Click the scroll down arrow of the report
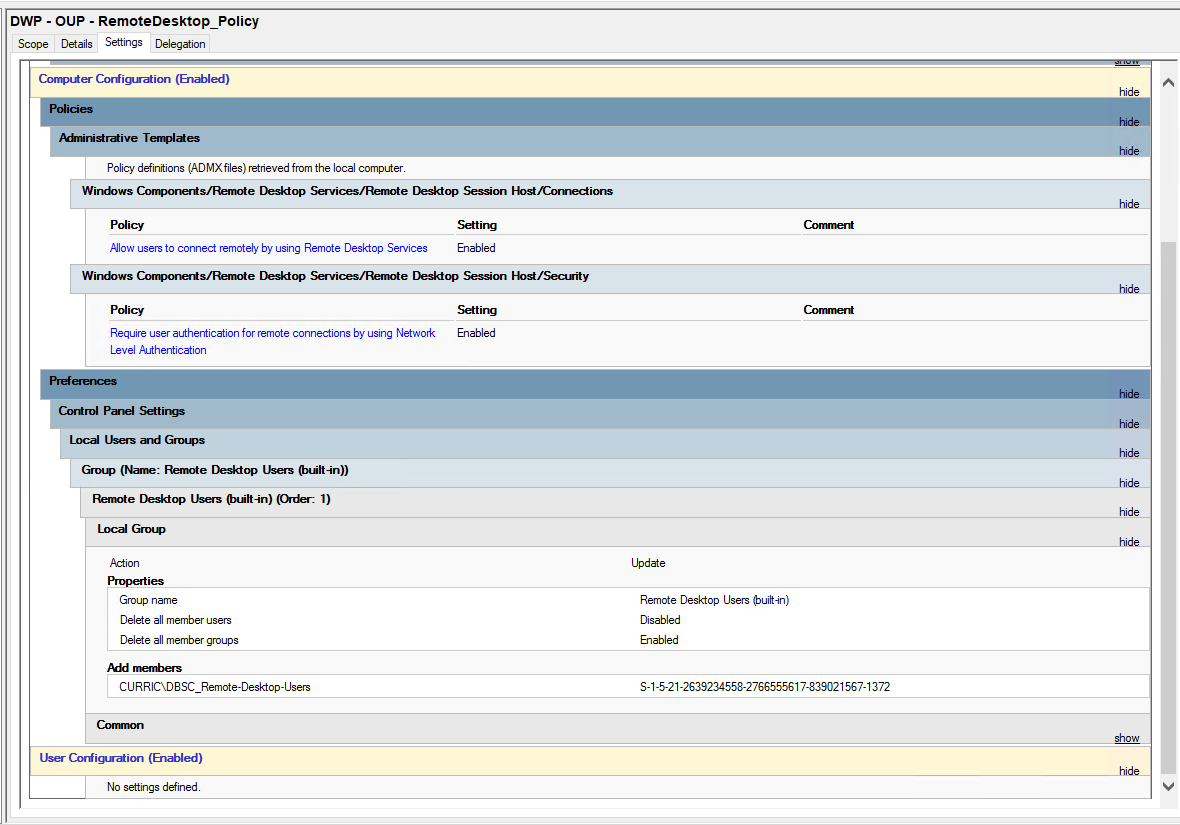The width and height of the screenshot is (1180, 825). click(x=1166, y=787)
